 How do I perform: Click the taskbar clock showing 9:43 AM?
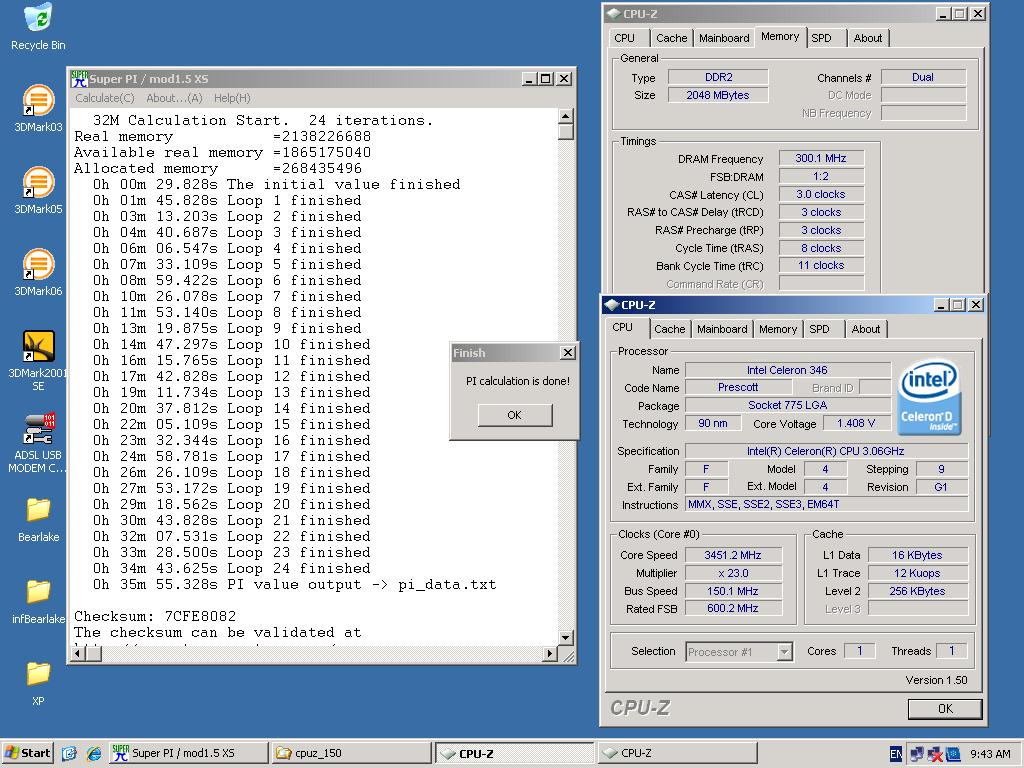[x=990, y=754]
